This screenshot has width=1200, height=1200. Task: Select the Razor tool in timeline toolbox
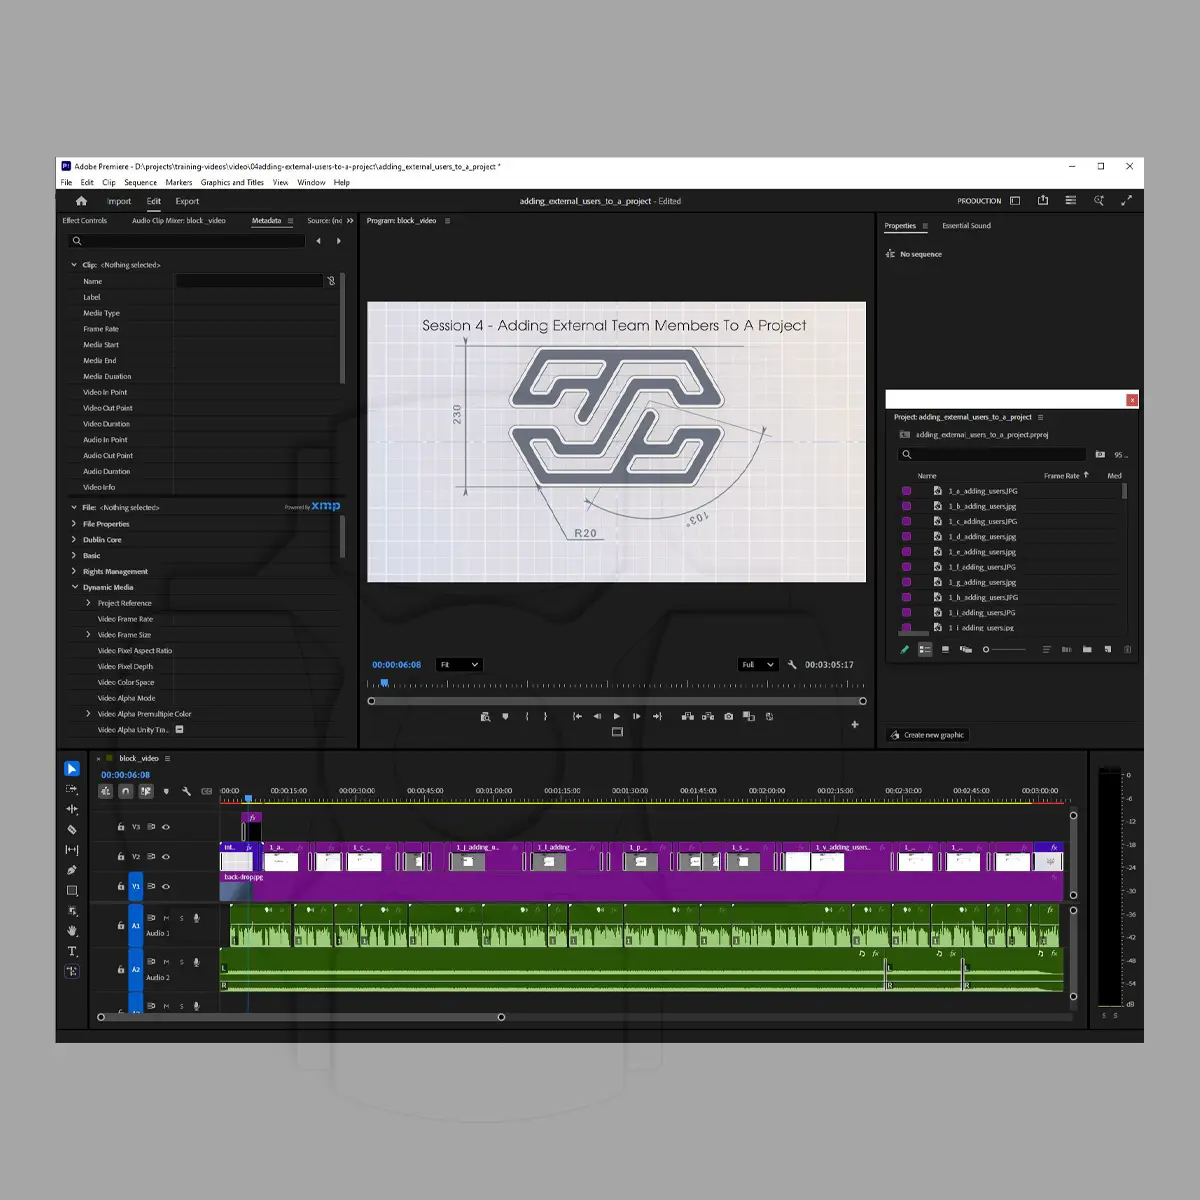click(72, 829)
